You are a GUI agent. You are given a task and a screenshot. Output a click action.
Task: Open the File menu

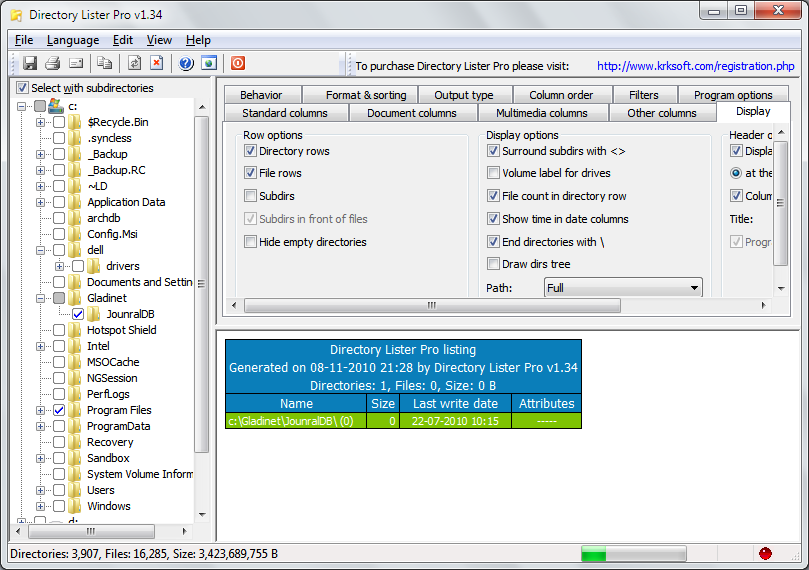click(24, 40)
